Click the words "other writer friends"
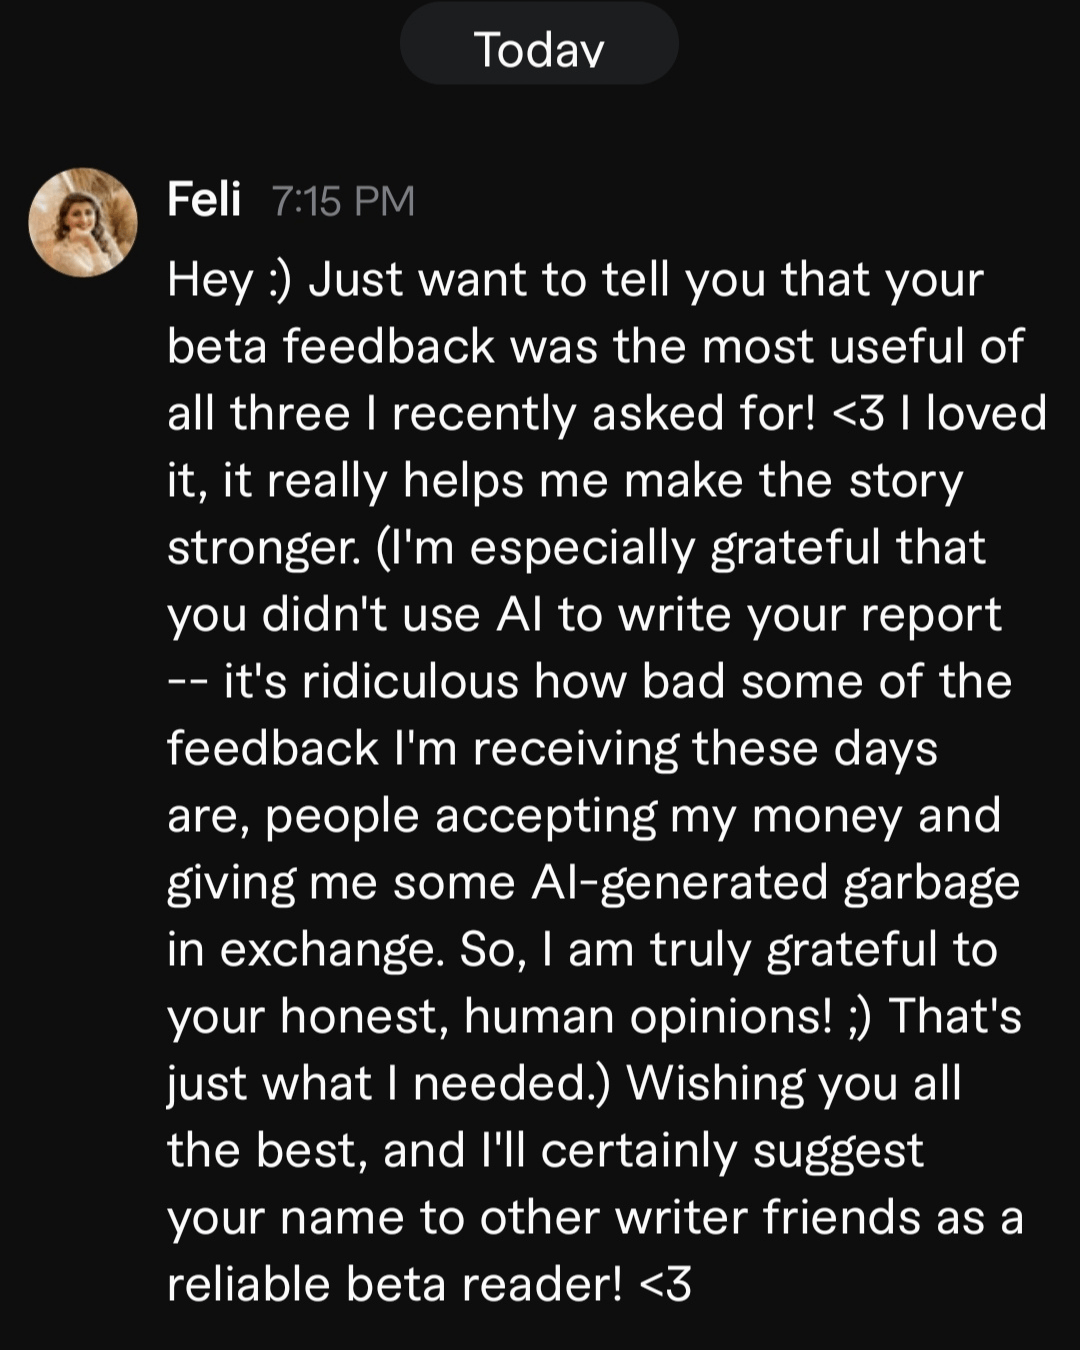 [x=700, y=1217]
